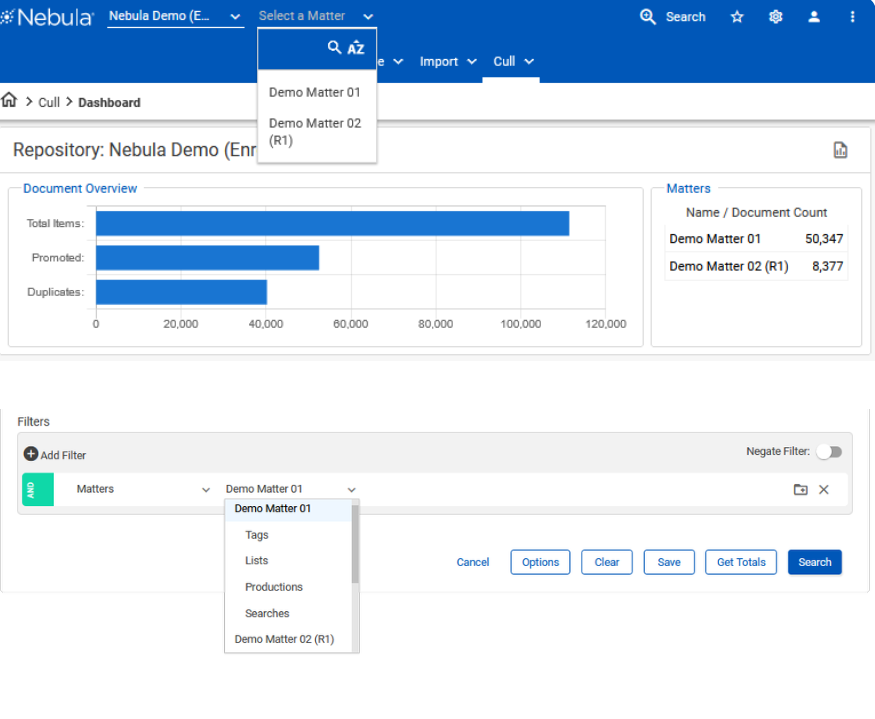Open the favorites star icon
Image resolution: width=875 pixels, height=719 pixels.
tap(737, 17)
